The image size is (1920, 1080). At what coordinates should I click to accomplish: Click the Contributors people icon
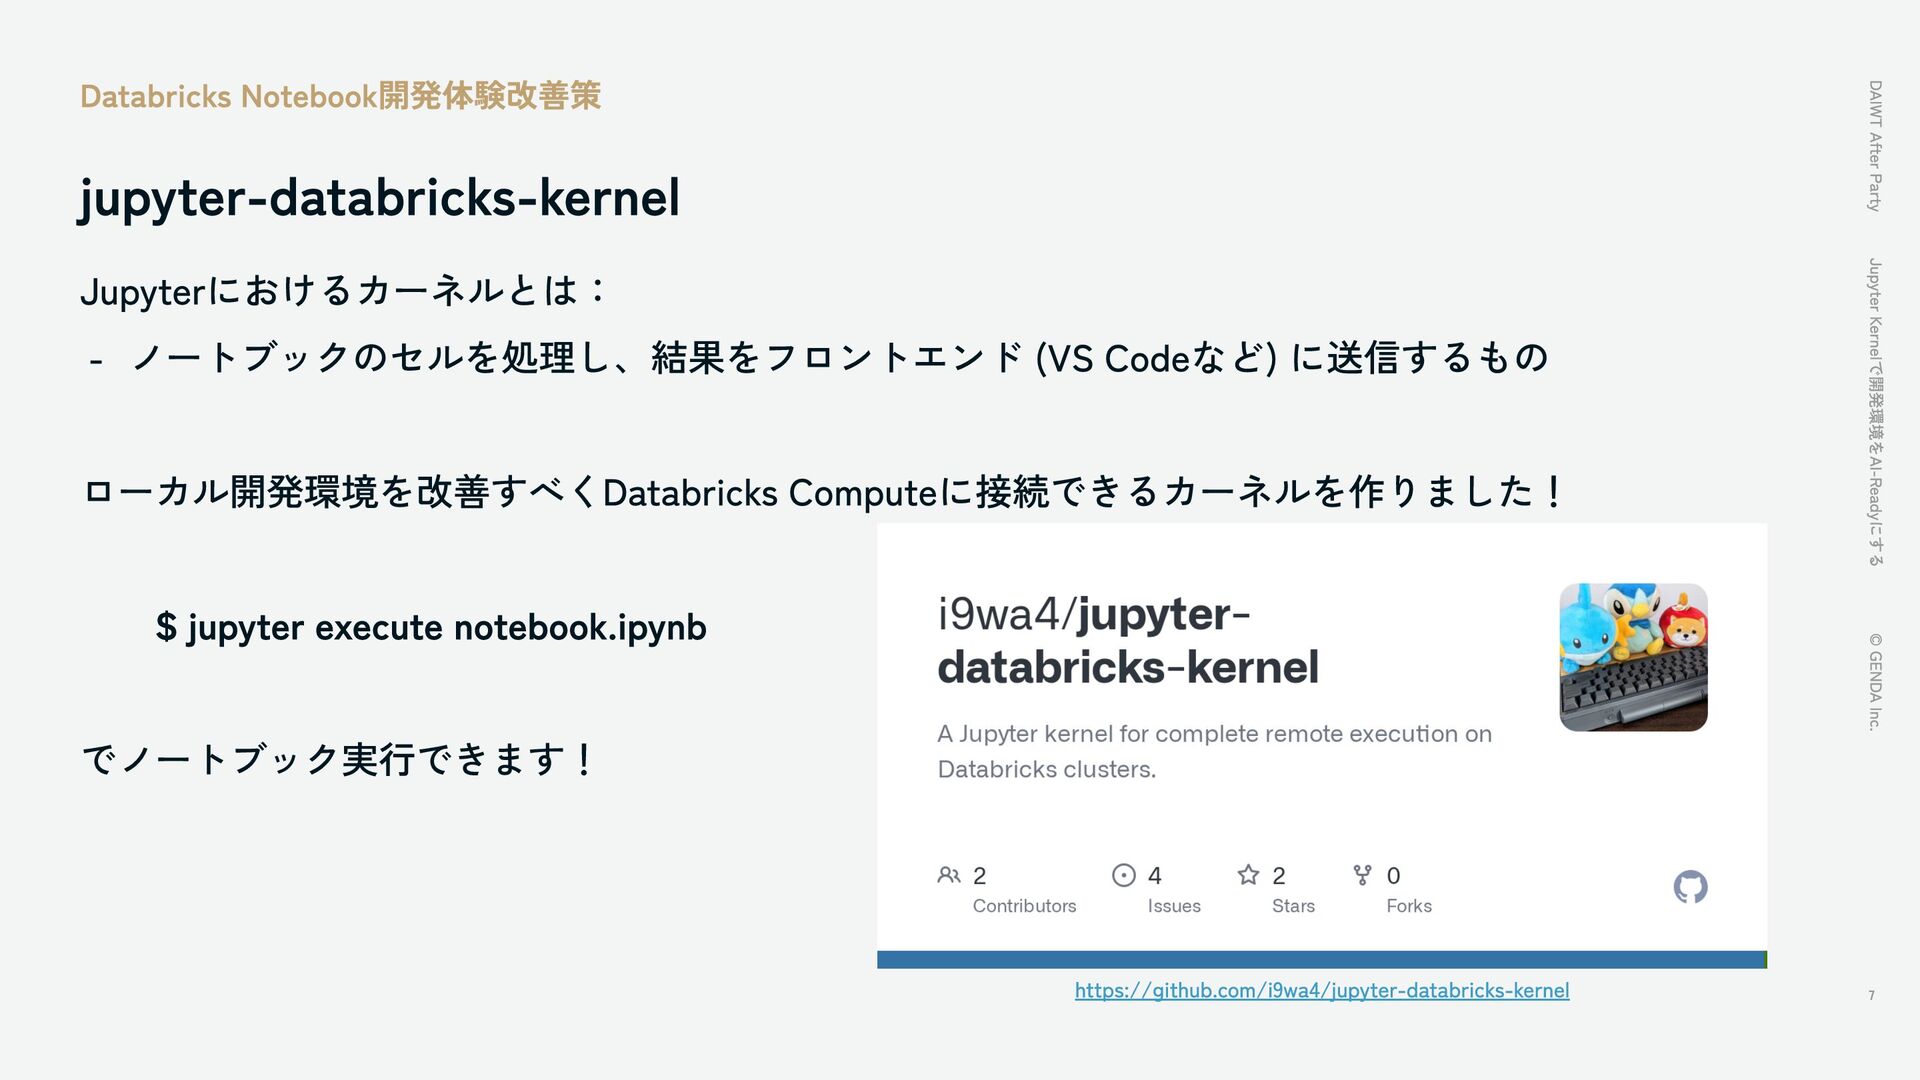click(x=948, y=875)
